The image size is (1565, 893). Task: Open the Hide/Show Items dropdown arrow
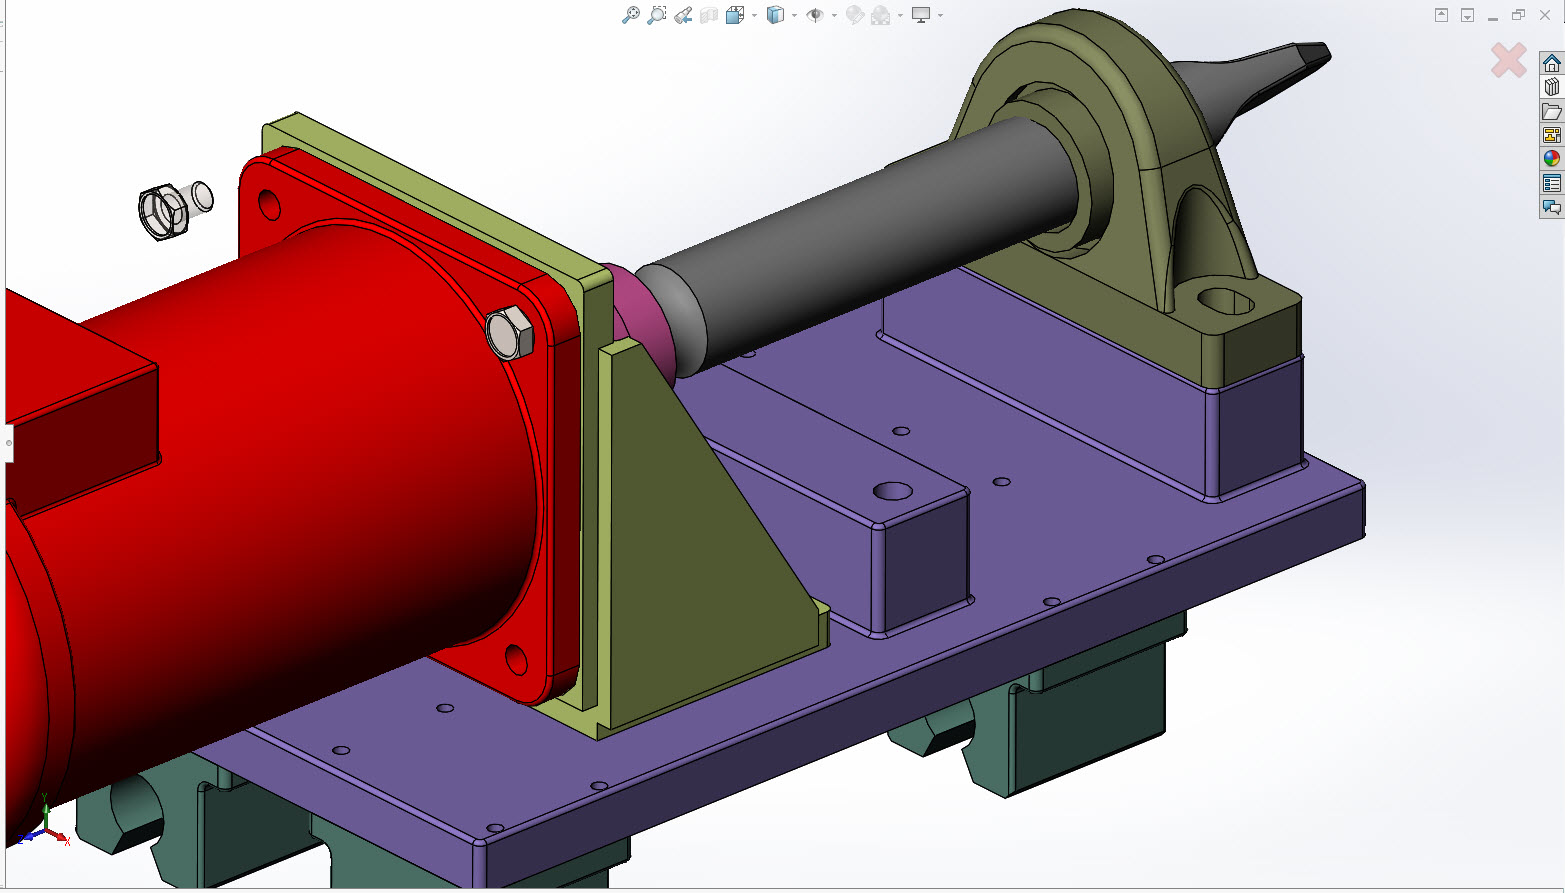click(x=834, y=15)
